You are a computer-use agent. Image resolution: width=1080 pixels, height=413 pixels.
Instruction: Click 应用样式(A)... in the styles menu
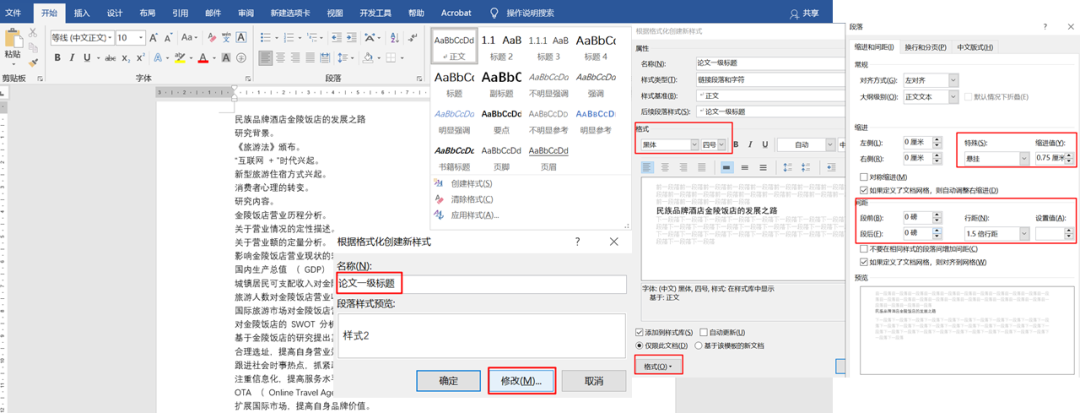click(x=475, y=215)
